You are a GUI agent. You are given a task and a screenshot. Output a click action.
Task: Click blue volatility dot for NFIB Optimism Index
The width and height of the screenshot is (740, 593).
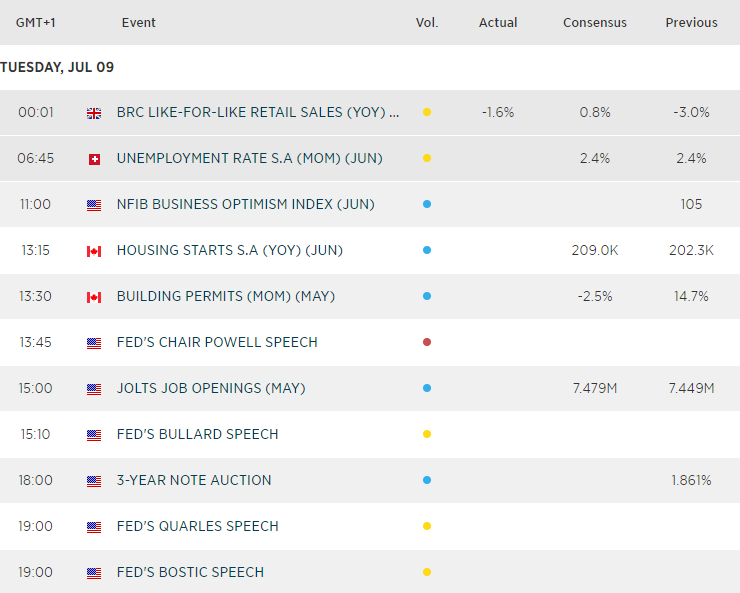[427, 204]
